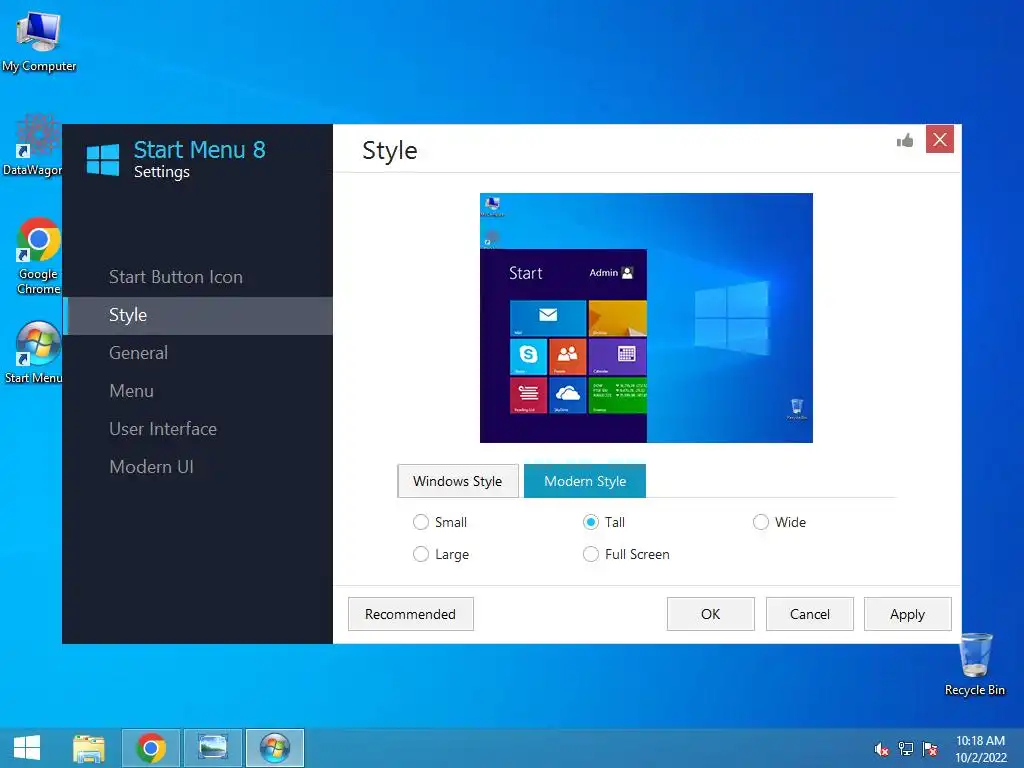
Task: Select the Small size radio button
Action: [x=421, y=522]
